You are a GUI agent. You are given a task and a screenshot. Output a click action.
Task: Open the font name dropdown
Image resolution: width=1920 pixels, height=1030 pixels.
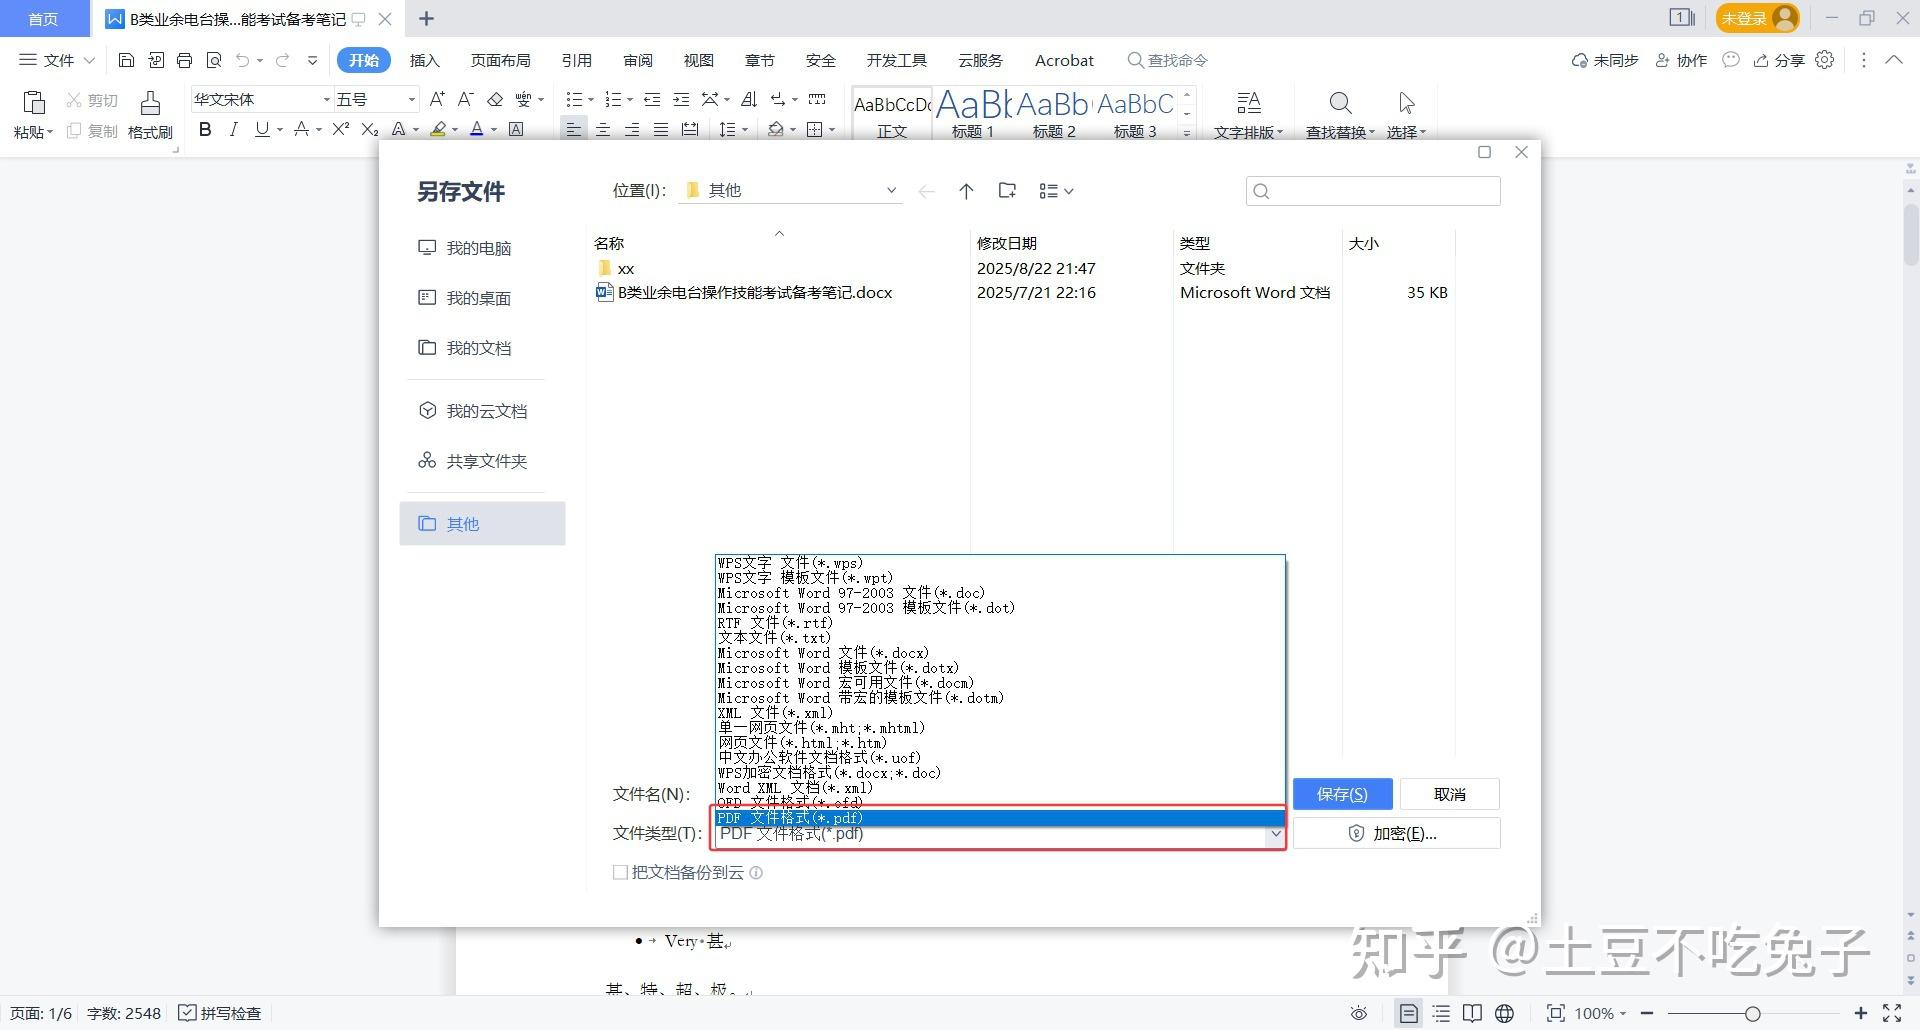(x=326, y=99)
